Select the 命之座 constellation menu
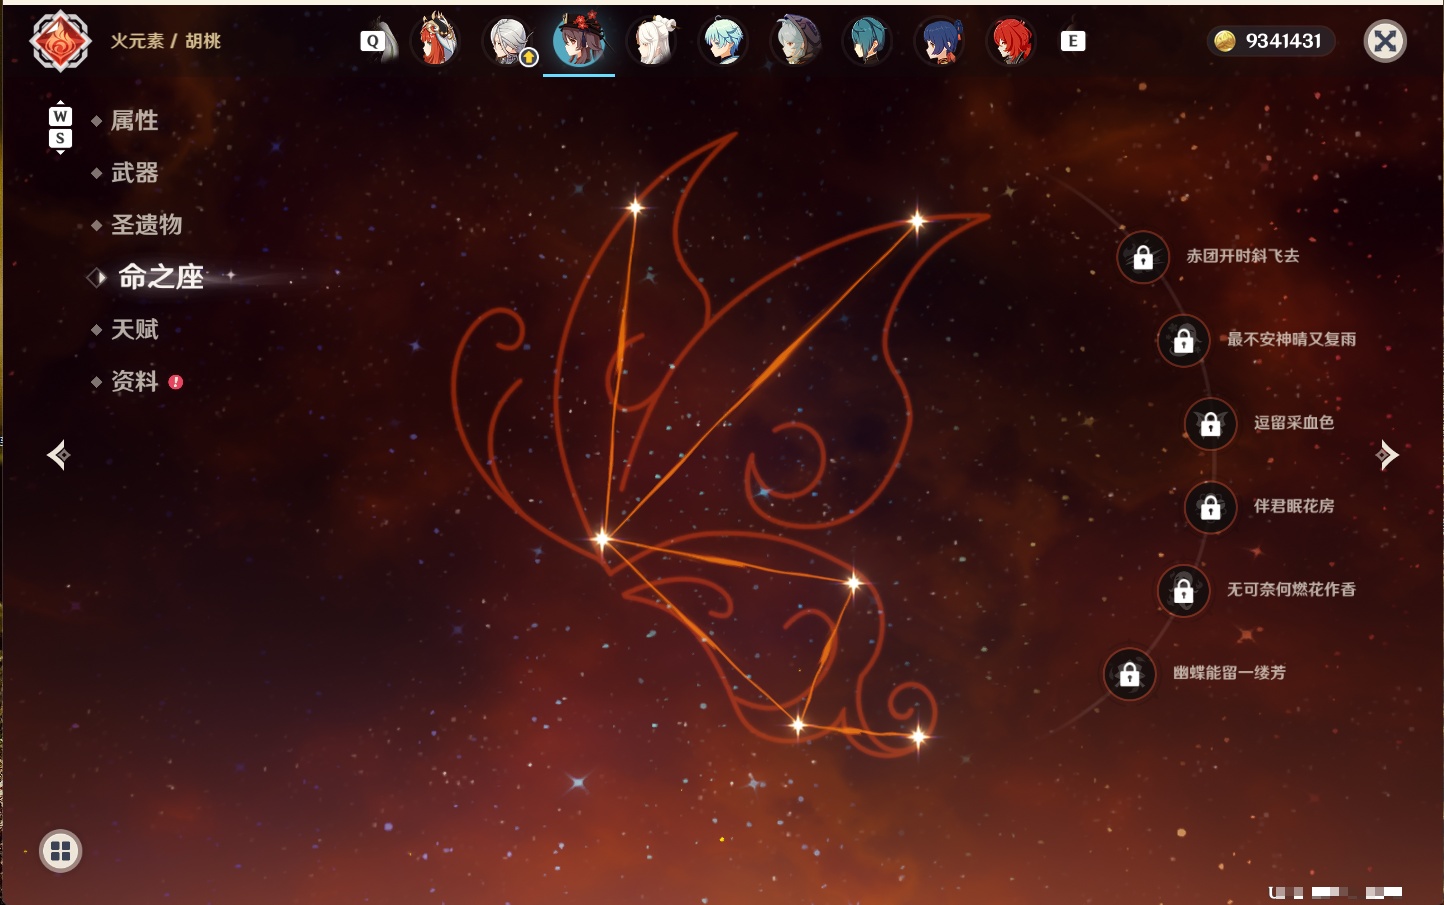1444x905 pixels. click(x=160, y=277)
